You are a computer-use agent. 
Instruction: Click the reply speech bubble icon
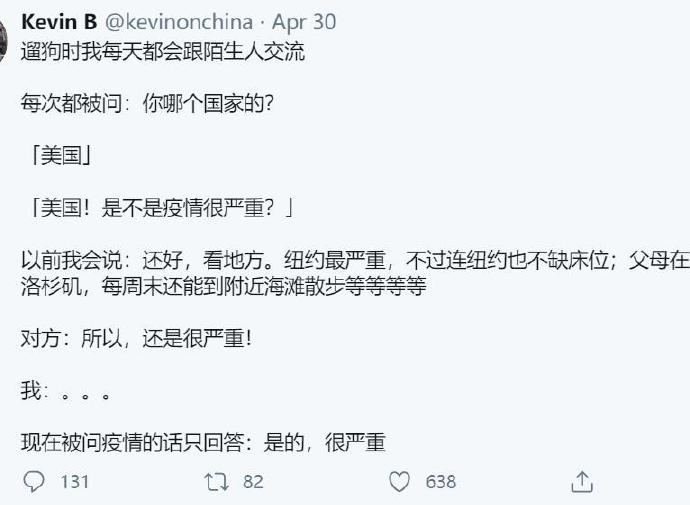33,482
